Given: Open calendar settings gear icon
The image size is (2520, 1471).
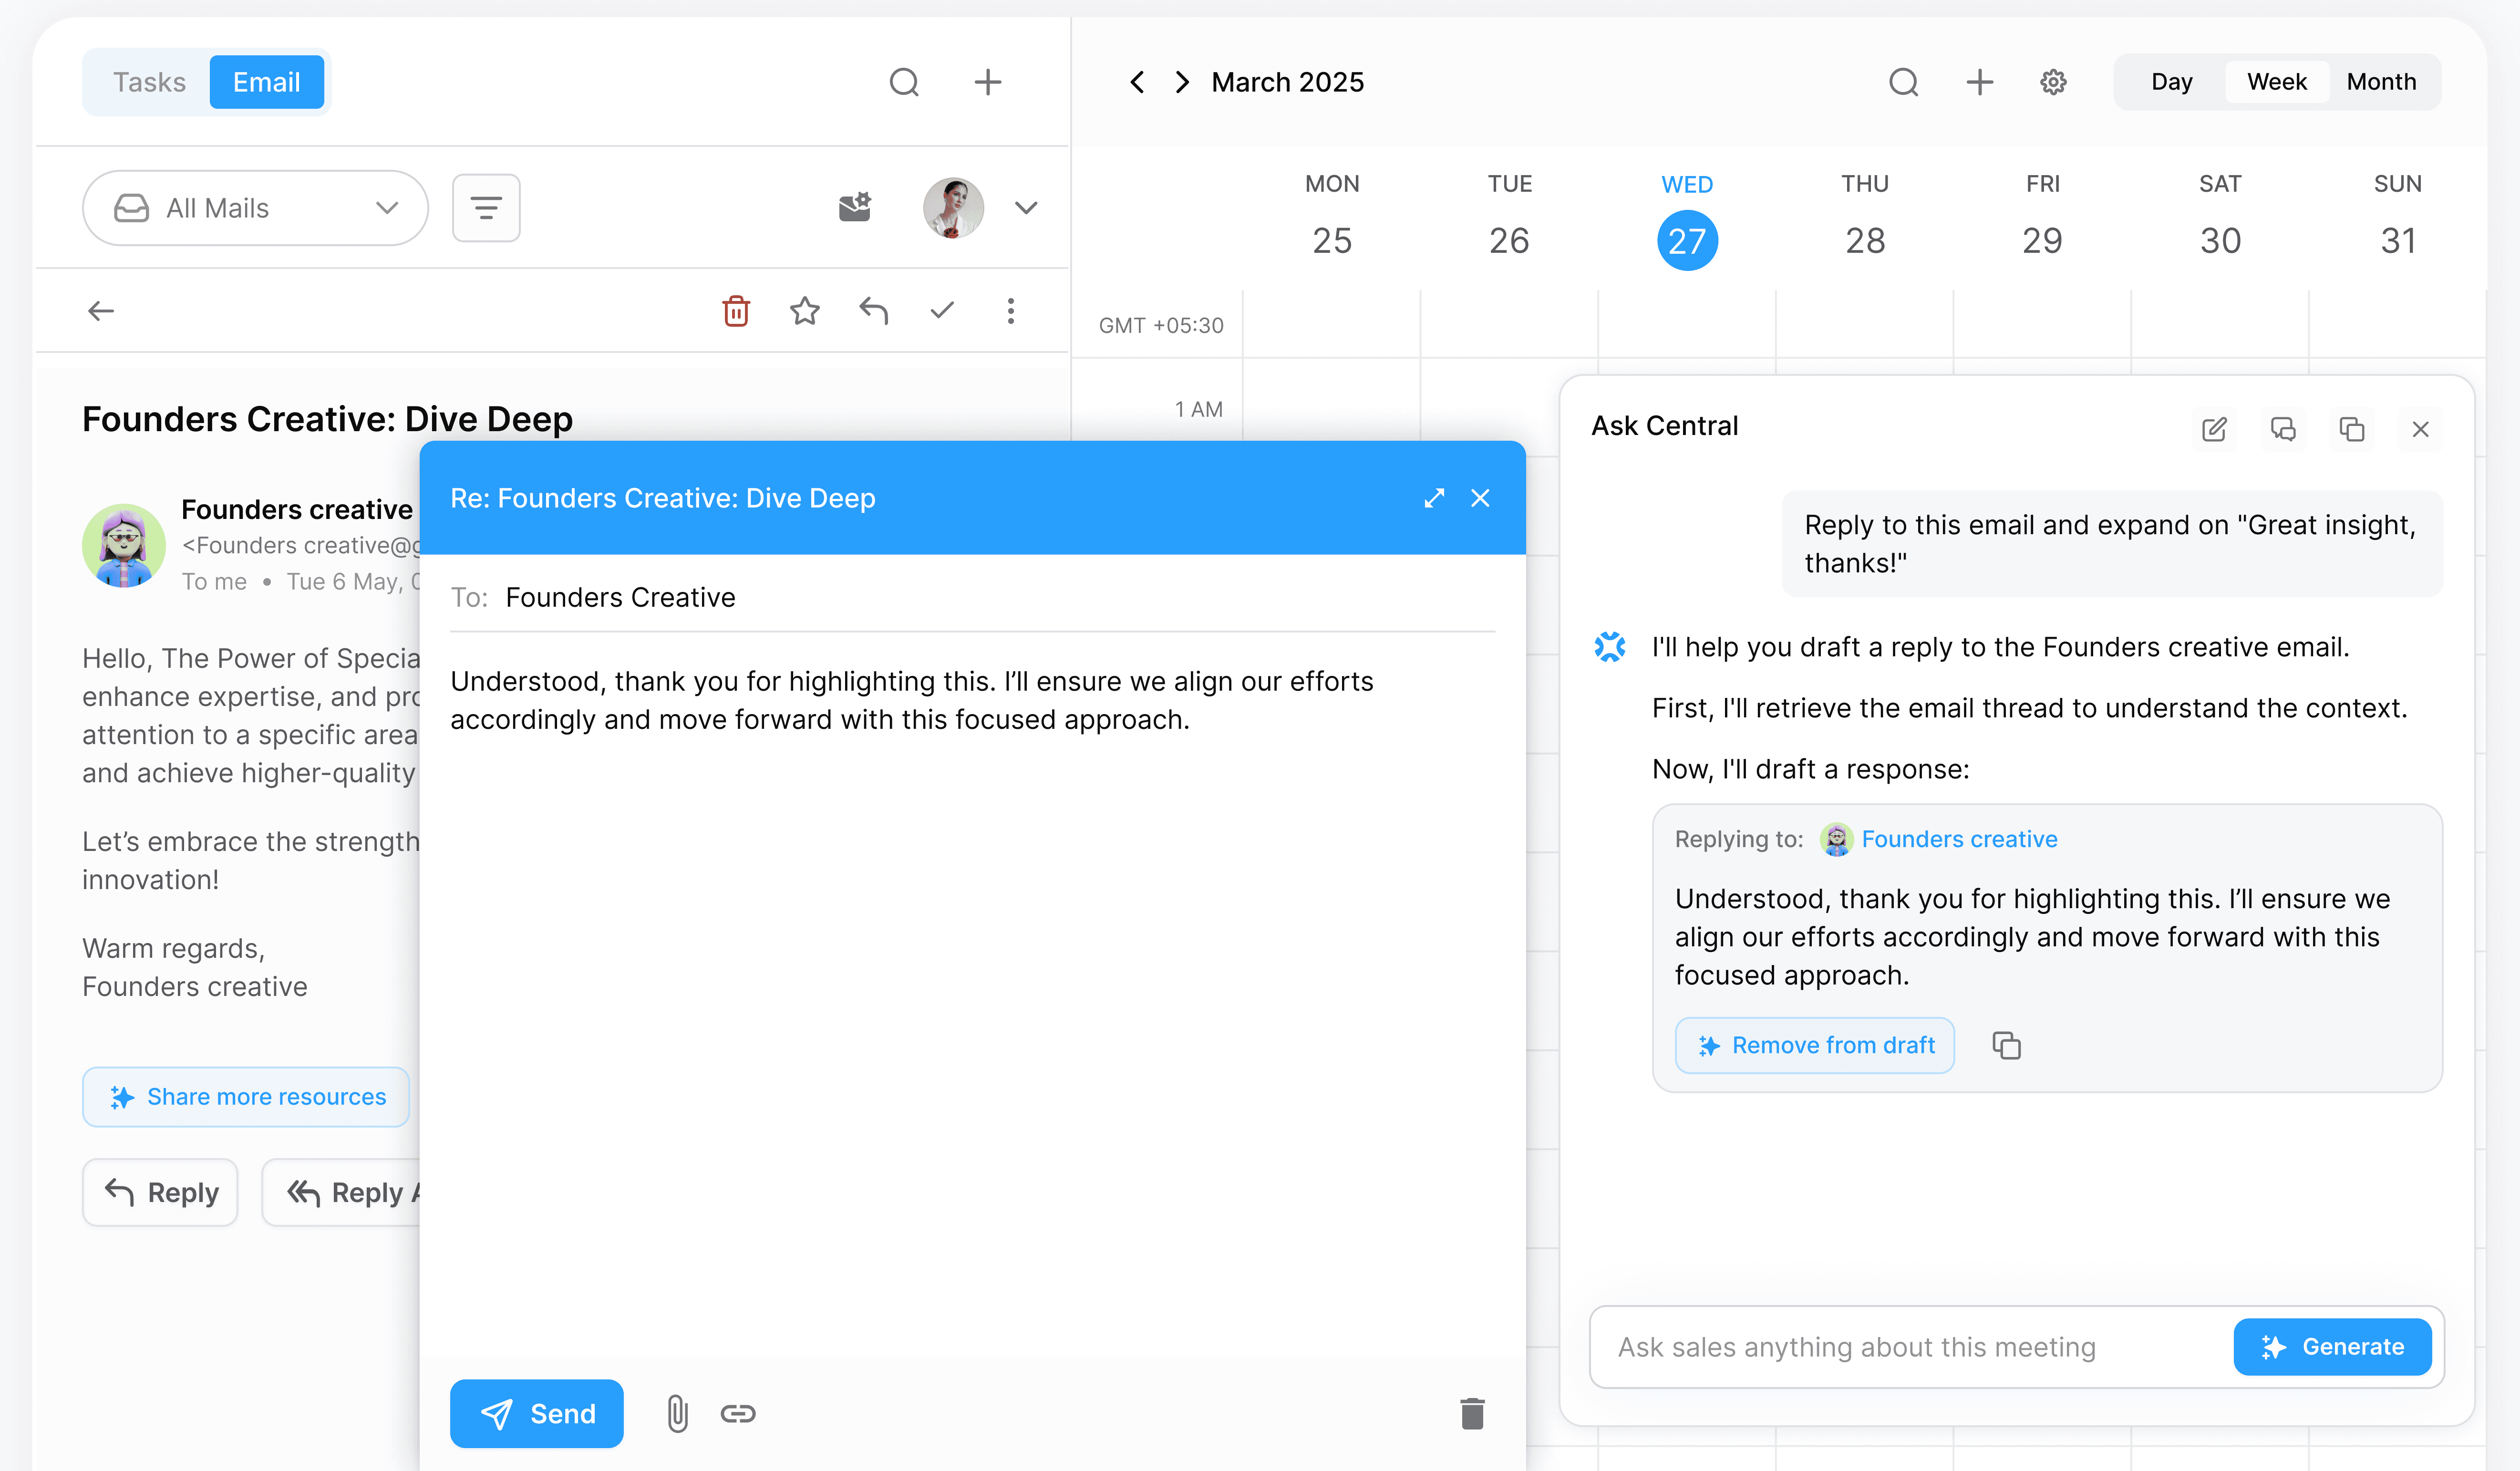Looking at the screenshot, I should pyautogui.click(x=2052, y=82).
